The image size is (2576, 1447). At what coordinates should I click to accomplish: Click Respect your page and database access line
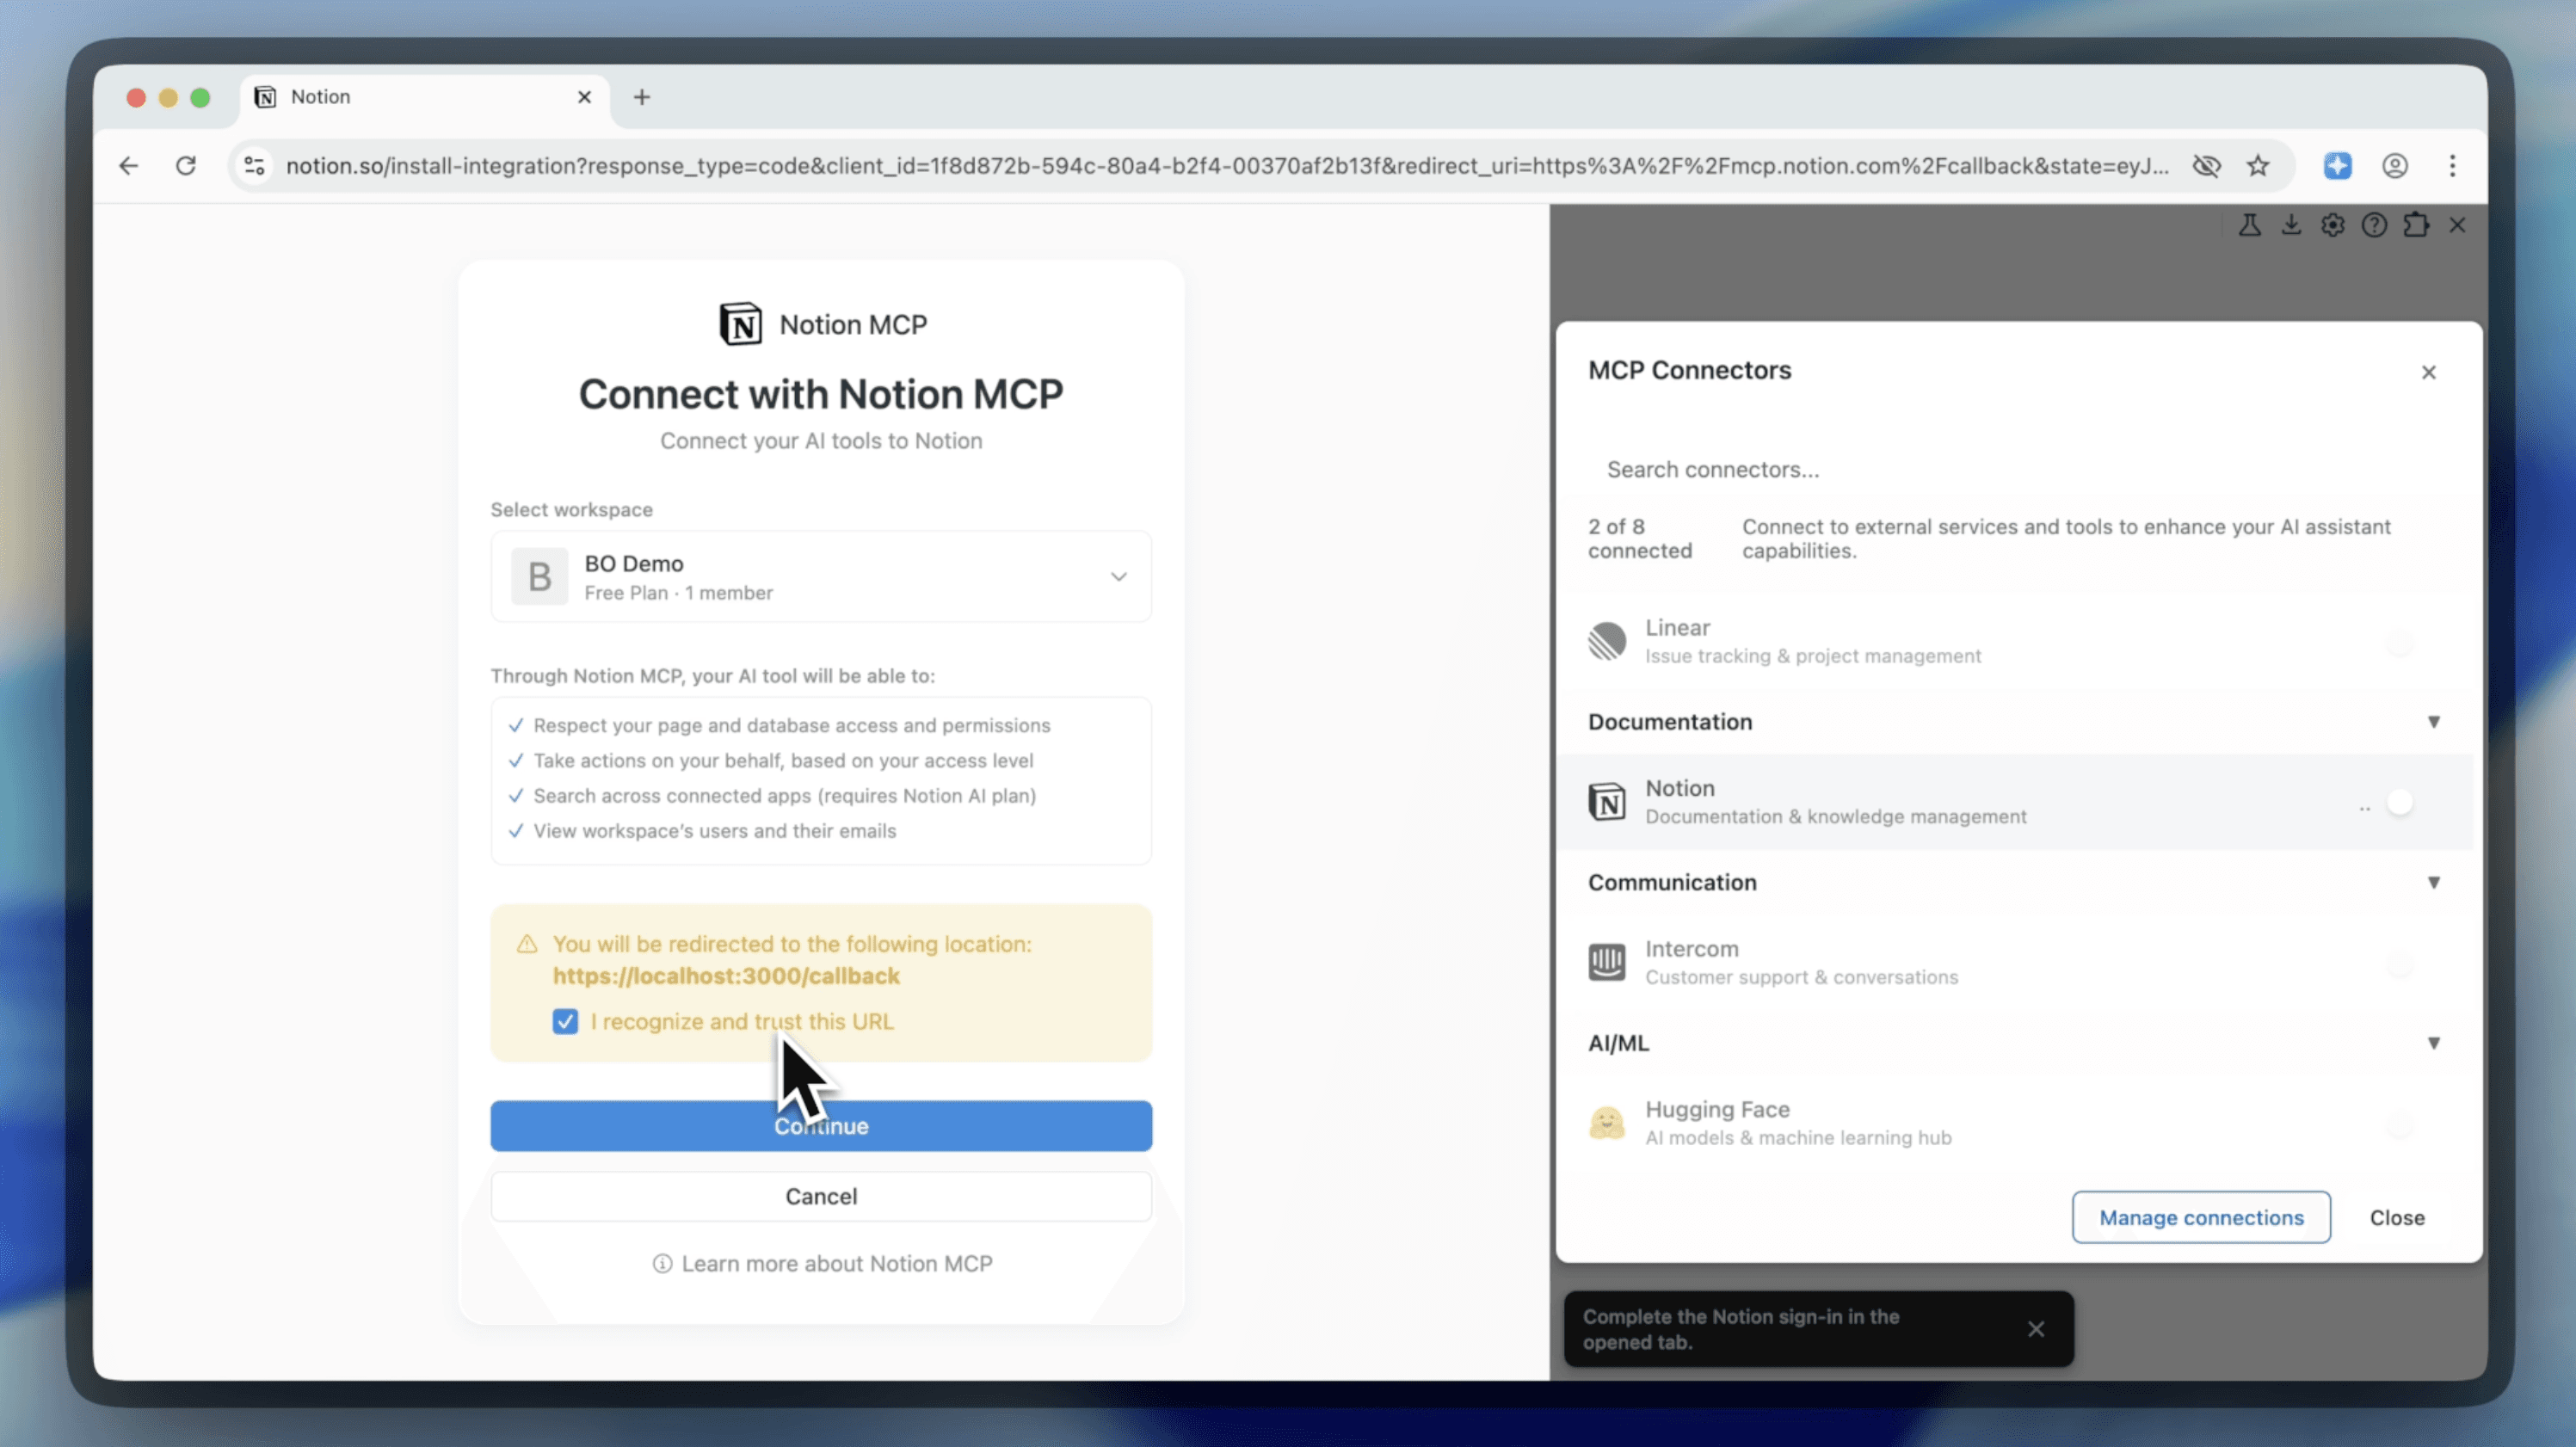pos(791,725)
